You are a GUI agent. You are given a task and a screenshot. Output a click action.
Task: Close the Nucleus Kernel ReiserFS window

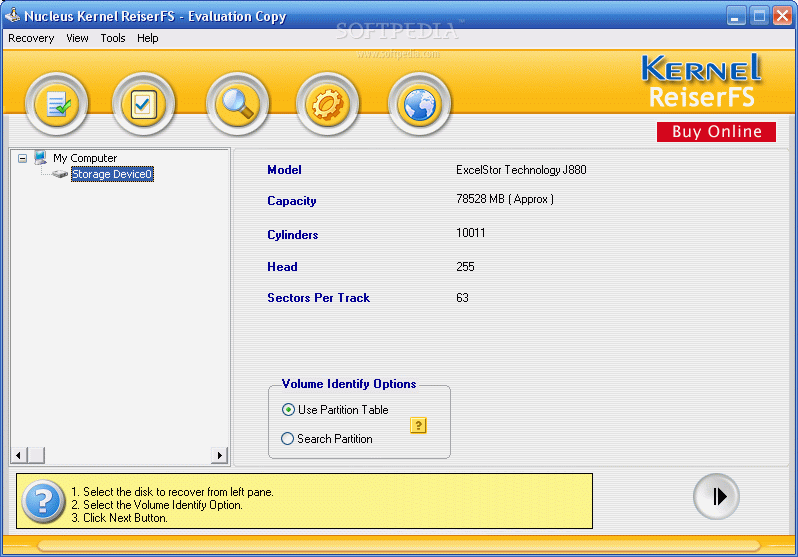click(x=782, y=16)
